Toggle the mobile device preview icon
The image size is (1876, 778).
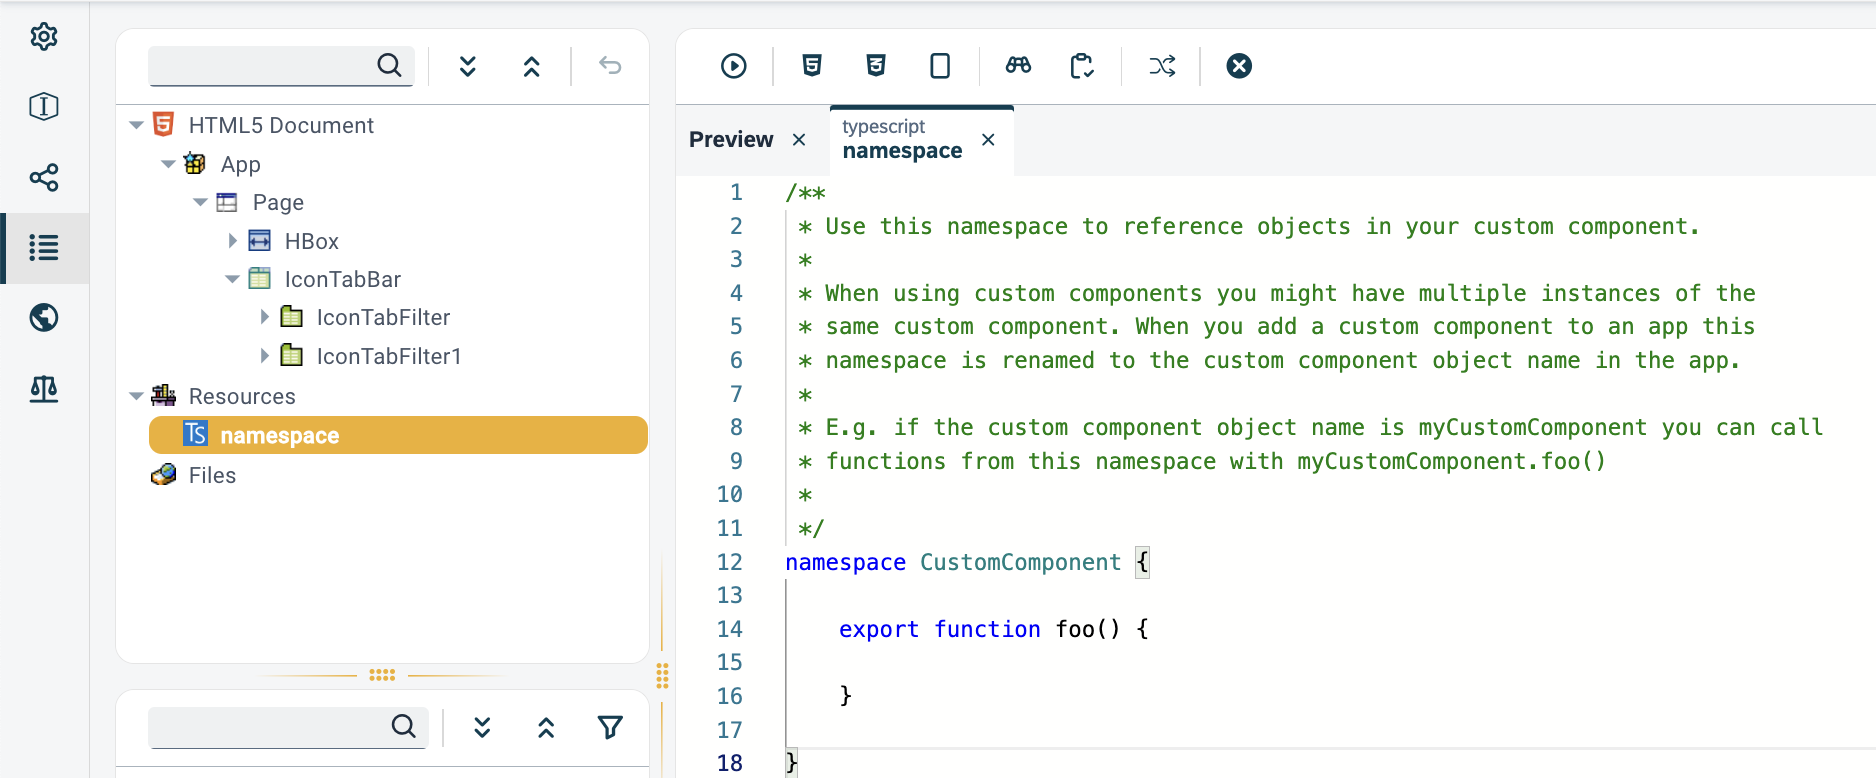click(x=940, y=66)
